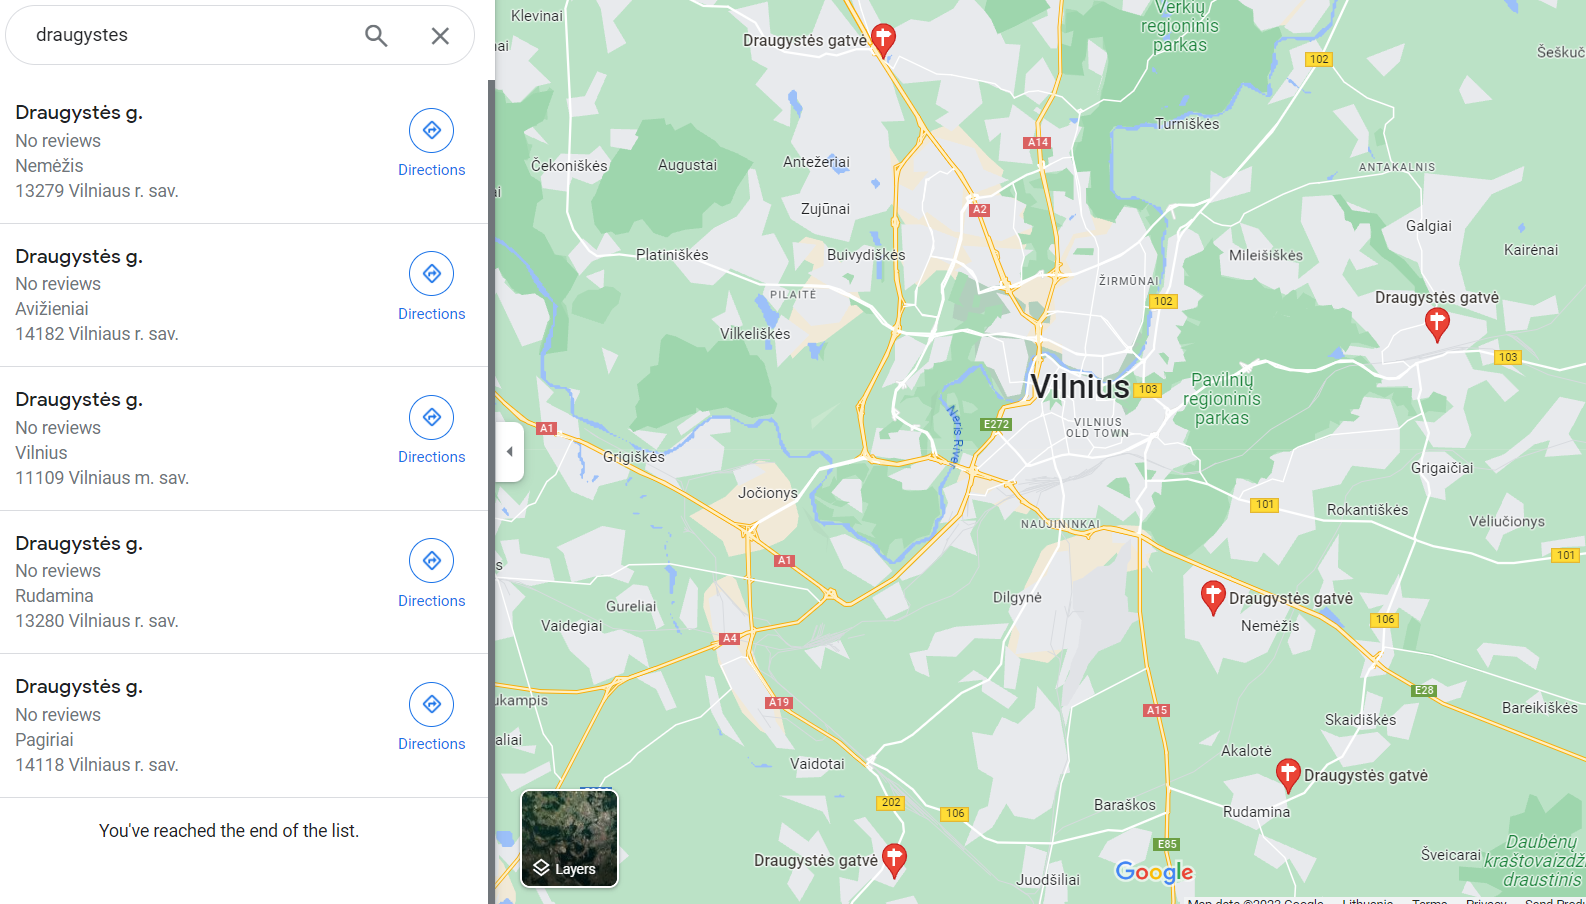Collapse the side panel arrow

tap(510, 452)
